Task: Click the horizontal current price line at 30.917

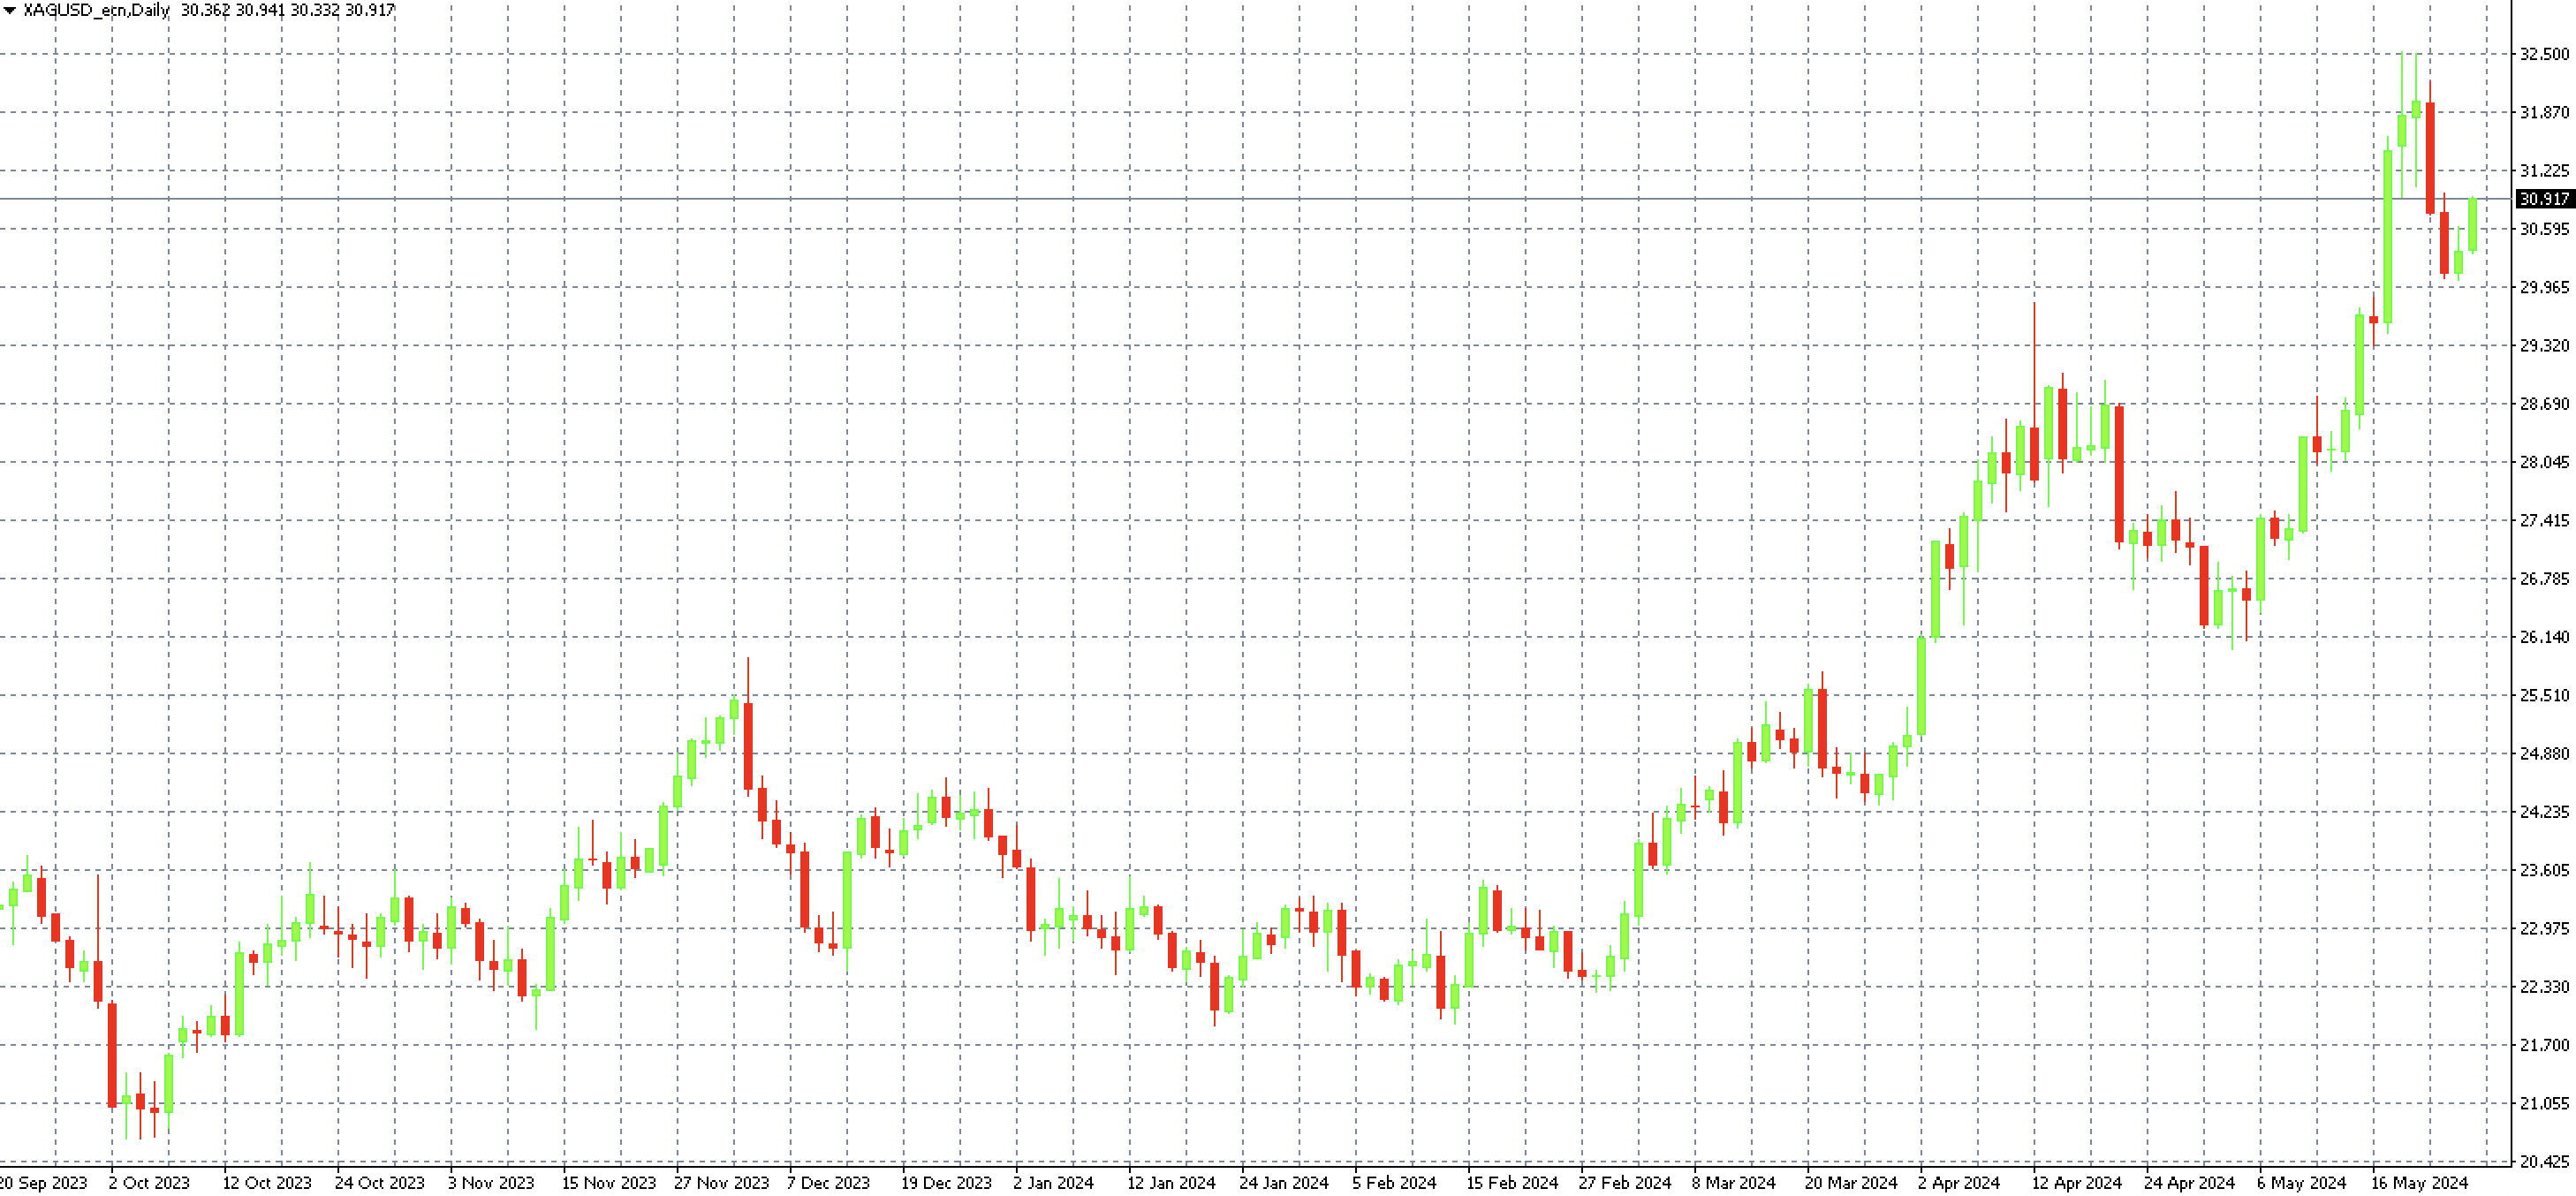Action: 1200,199
